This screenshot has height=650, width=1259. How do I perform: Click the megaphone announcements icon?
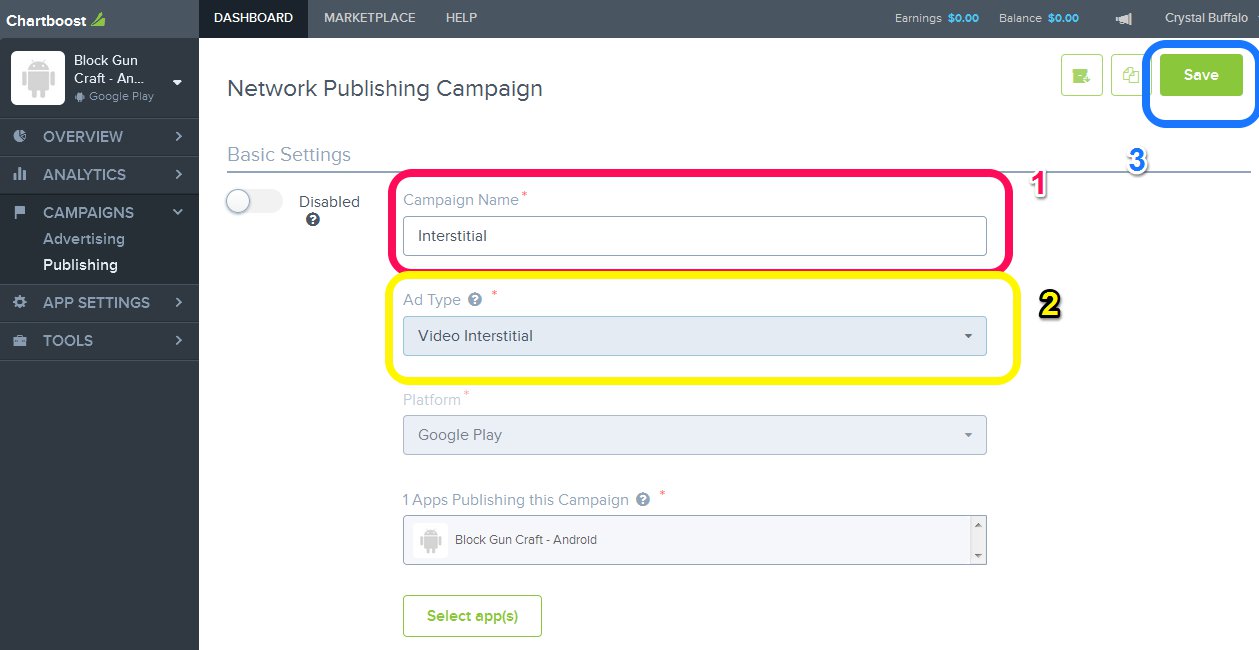(1123, 18)
